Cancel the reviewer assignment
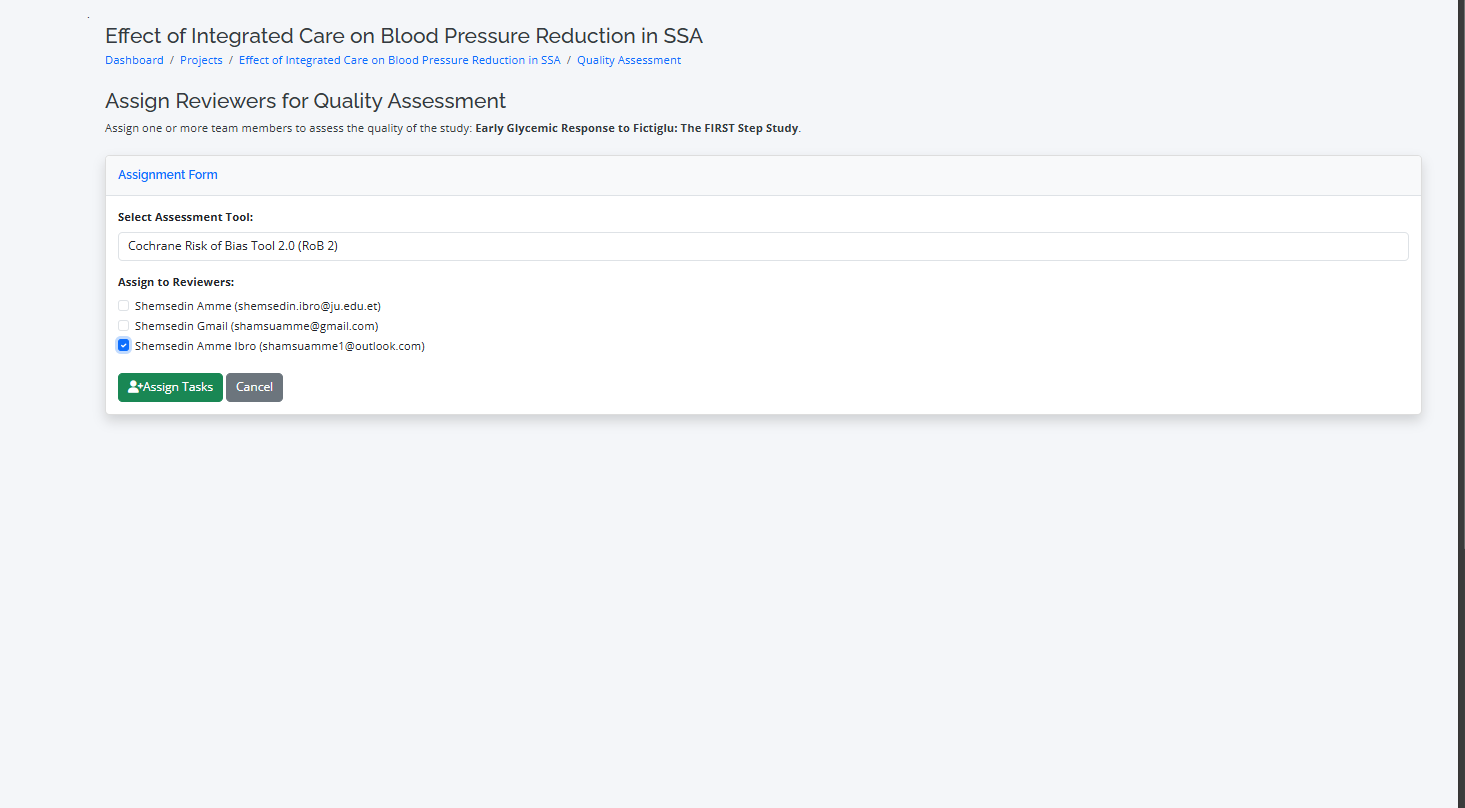This screenshot has width=1465, height=808. pyautogui.click(x=254, y=387)
